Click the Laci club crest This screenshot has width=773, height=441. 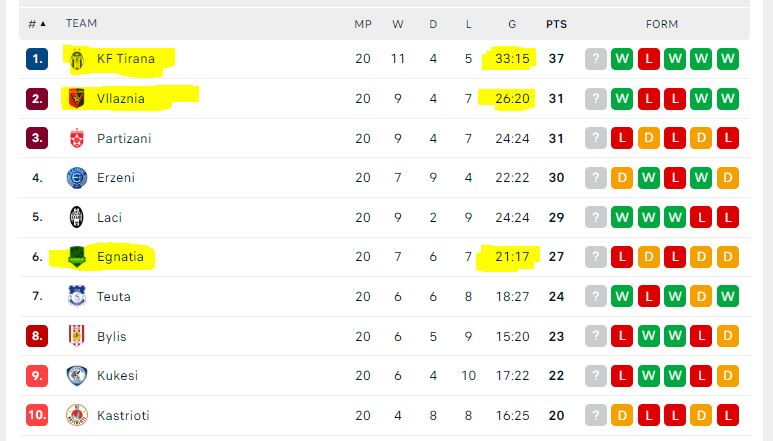tap(76, 217)
